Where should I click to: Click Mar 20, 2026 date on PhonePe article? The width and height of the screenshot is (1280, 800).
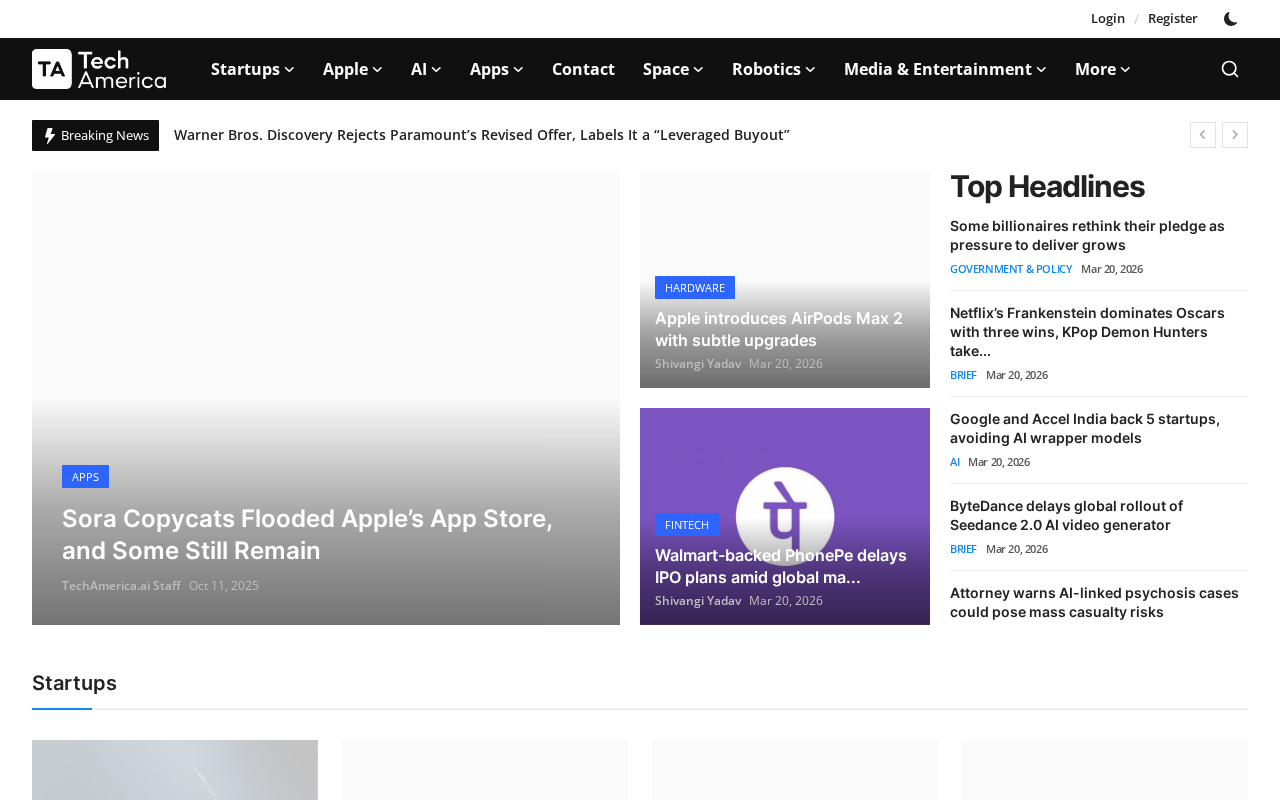click(x=786, y=601)
